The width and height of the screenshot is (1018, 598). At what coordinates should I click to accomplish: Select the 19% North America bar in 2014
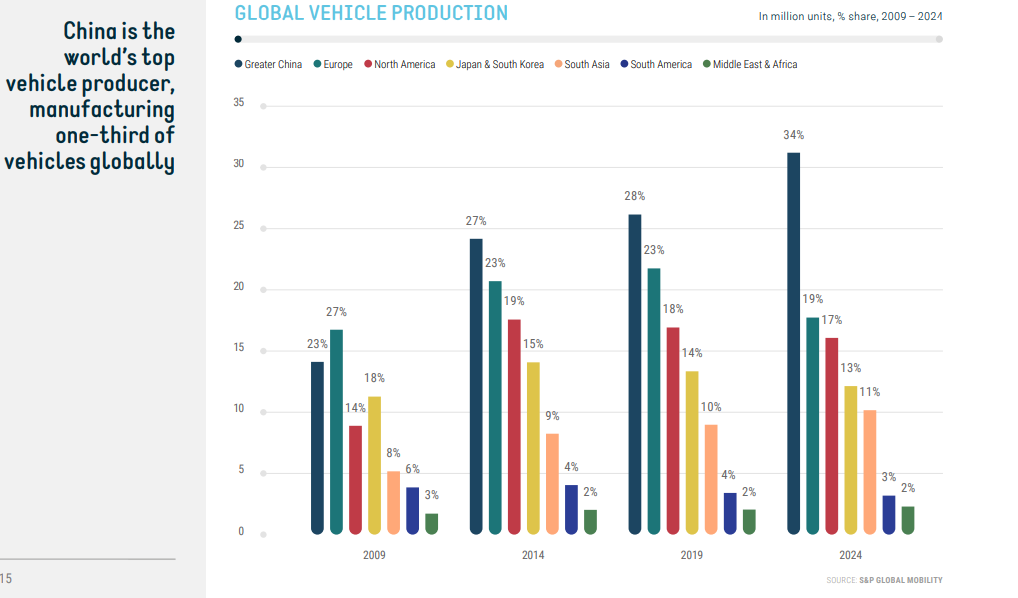(514, 426)
